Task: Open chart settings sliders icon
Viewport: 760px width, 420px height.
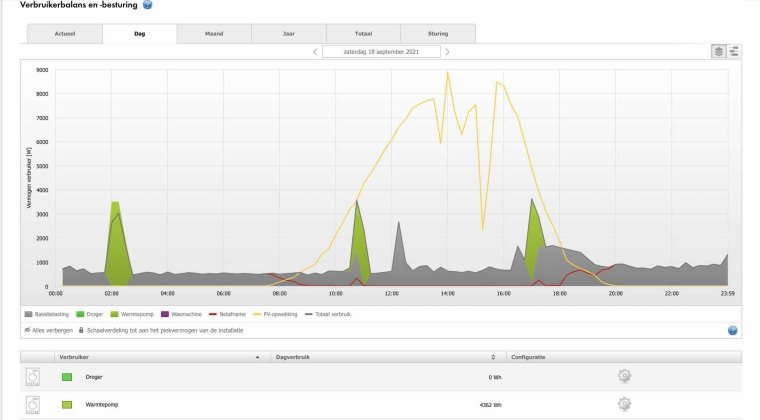Action: (x=734, y=51)
